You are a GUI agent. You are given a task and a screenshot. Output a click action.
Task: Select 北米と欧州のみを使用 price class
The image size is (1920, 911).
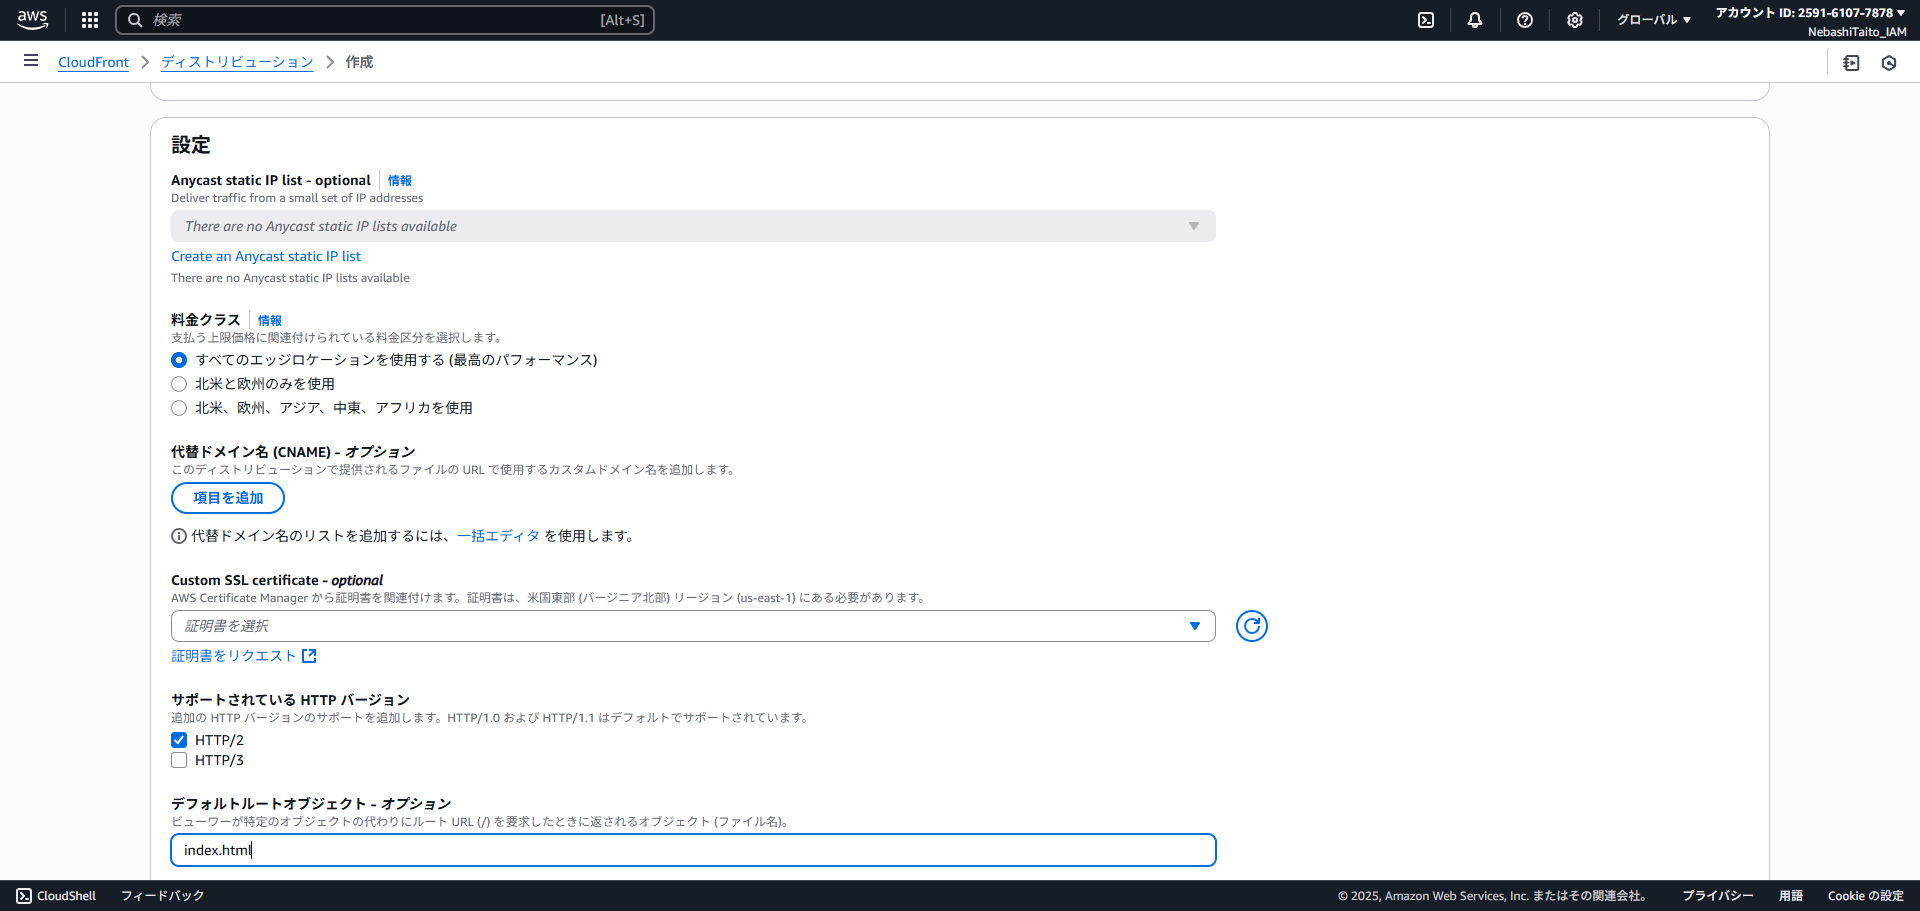click(x=179, y=384)
